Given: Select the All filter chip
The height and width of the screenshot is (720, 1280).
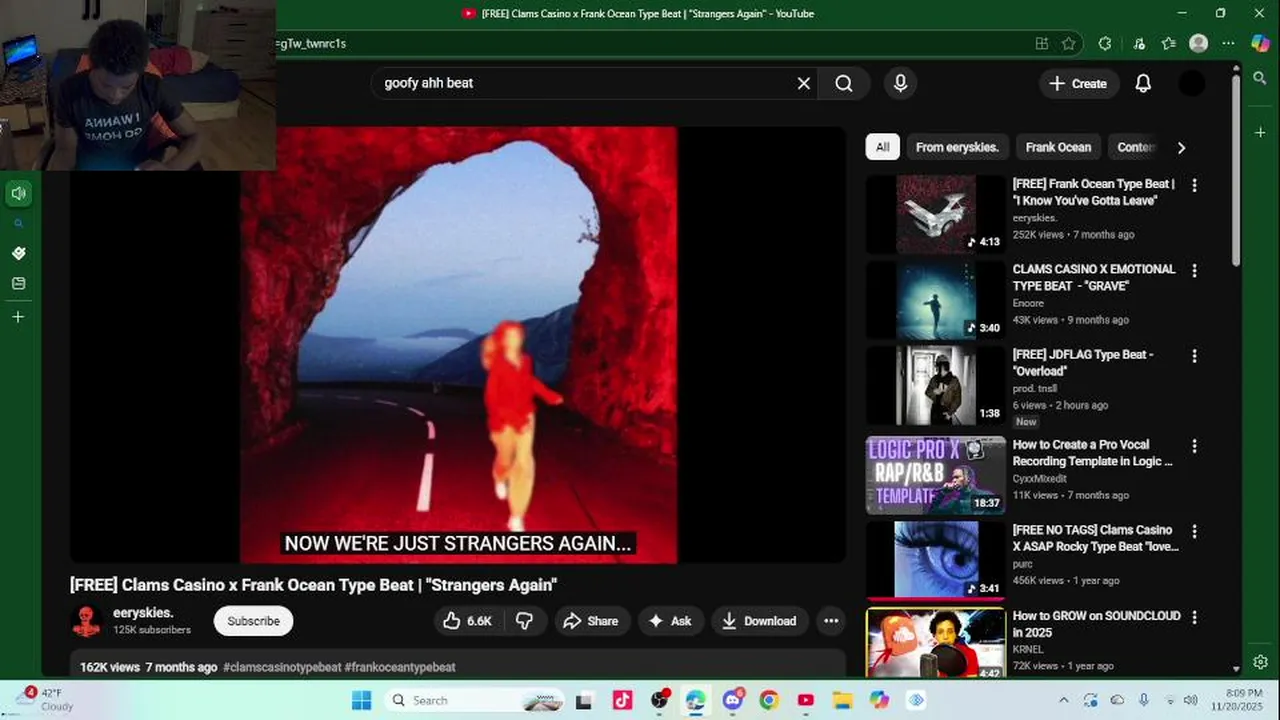Looking at the screenshot, I should click(x=882, y=147).
